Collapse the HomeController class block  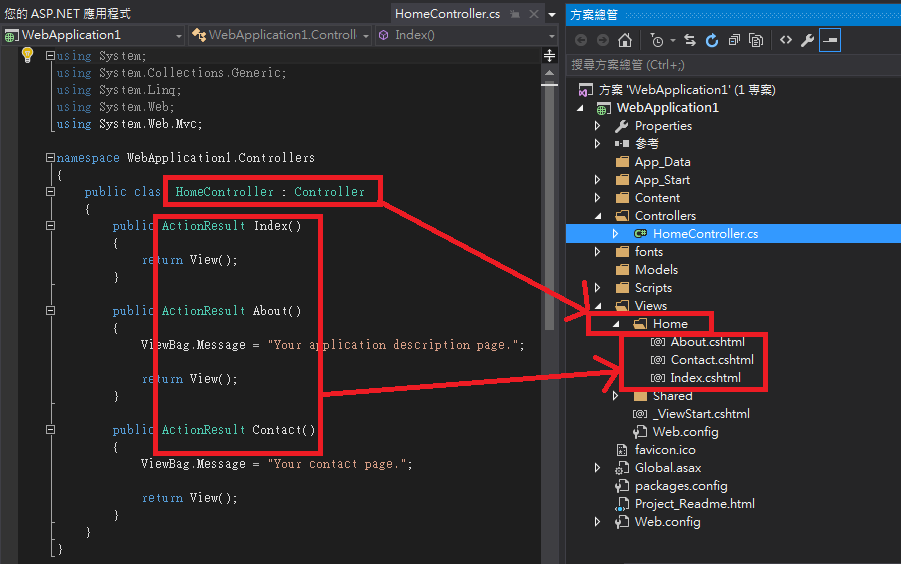51,191
